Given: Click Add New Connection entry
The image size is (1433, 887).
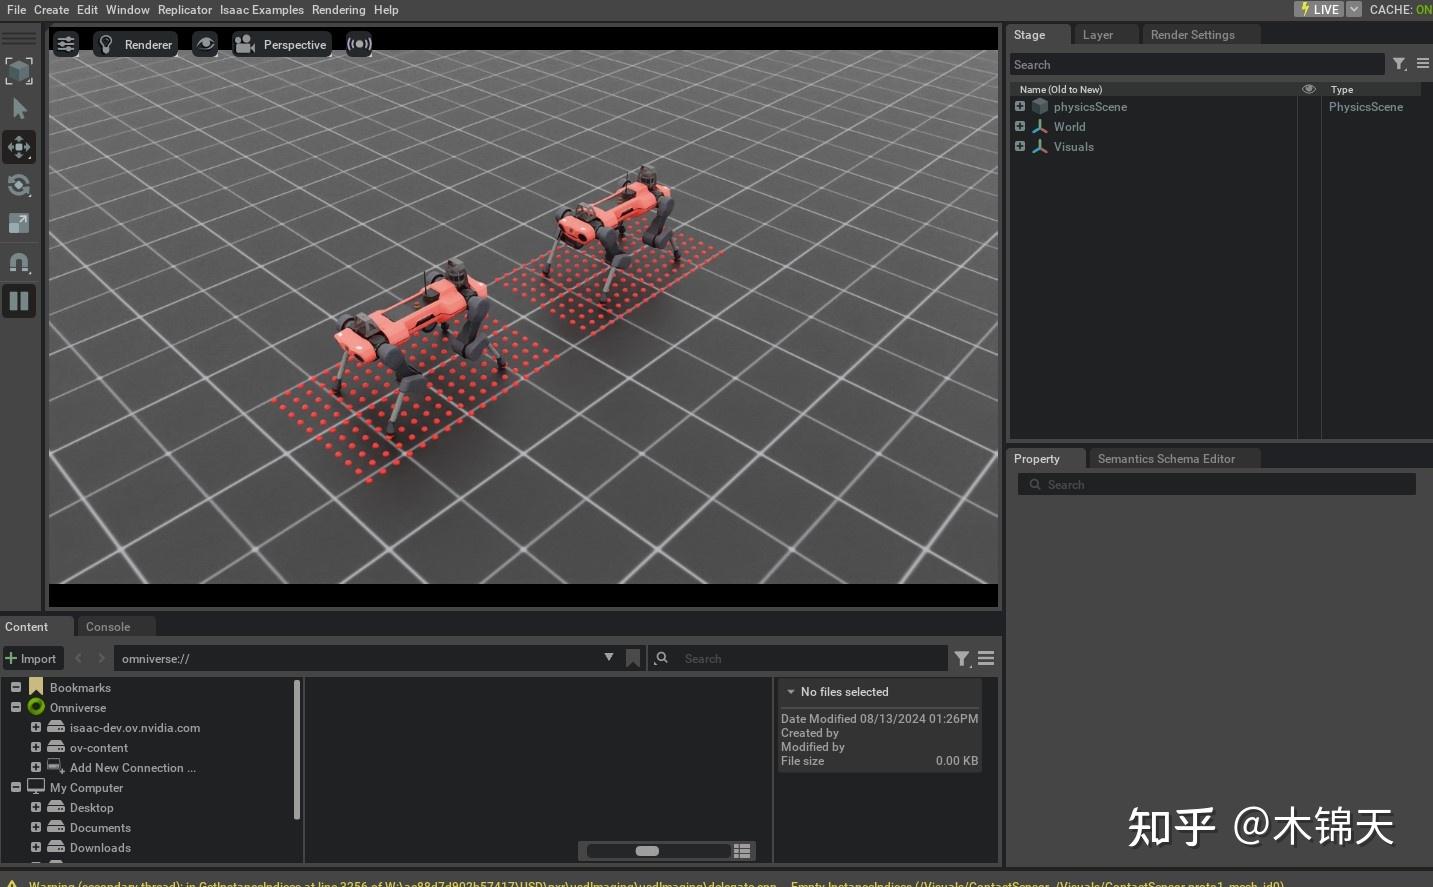Looking at the screenshot, I should [133, 768].
